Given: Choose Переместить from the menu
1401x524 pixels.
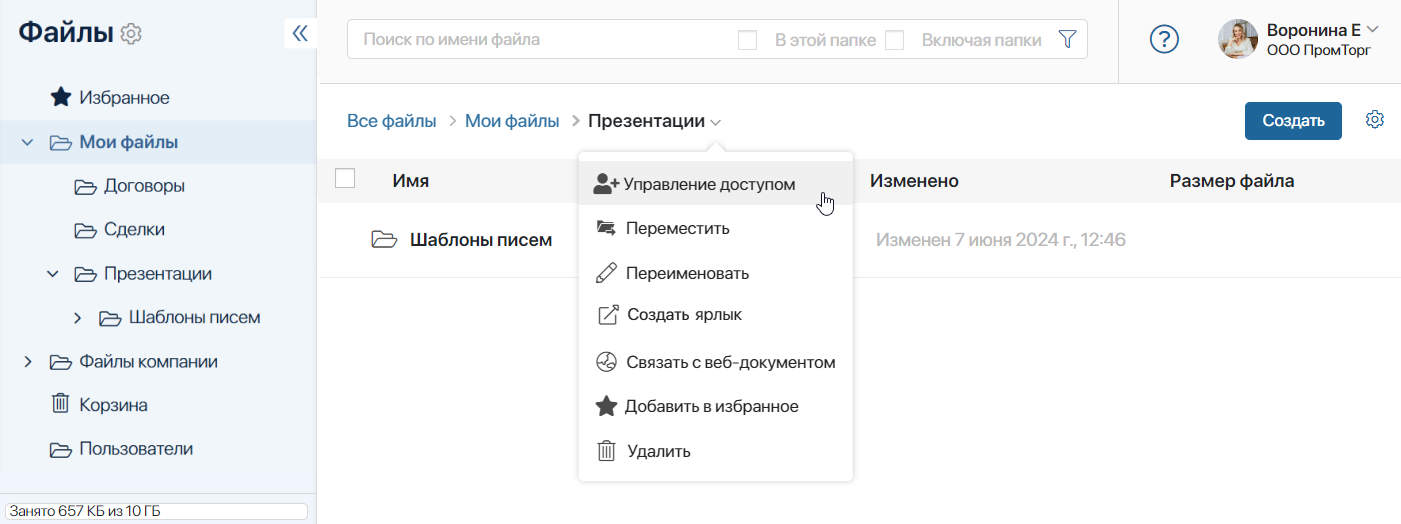Looking at the screenshot, I should [716, 228].
